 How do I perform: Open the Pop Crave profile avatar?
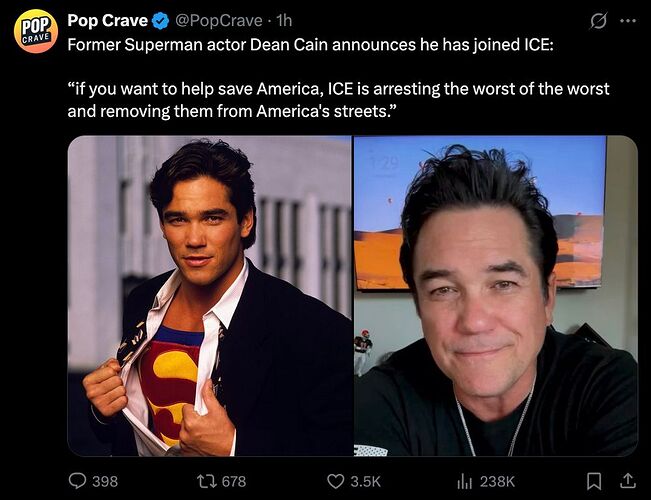click(36, 31)
